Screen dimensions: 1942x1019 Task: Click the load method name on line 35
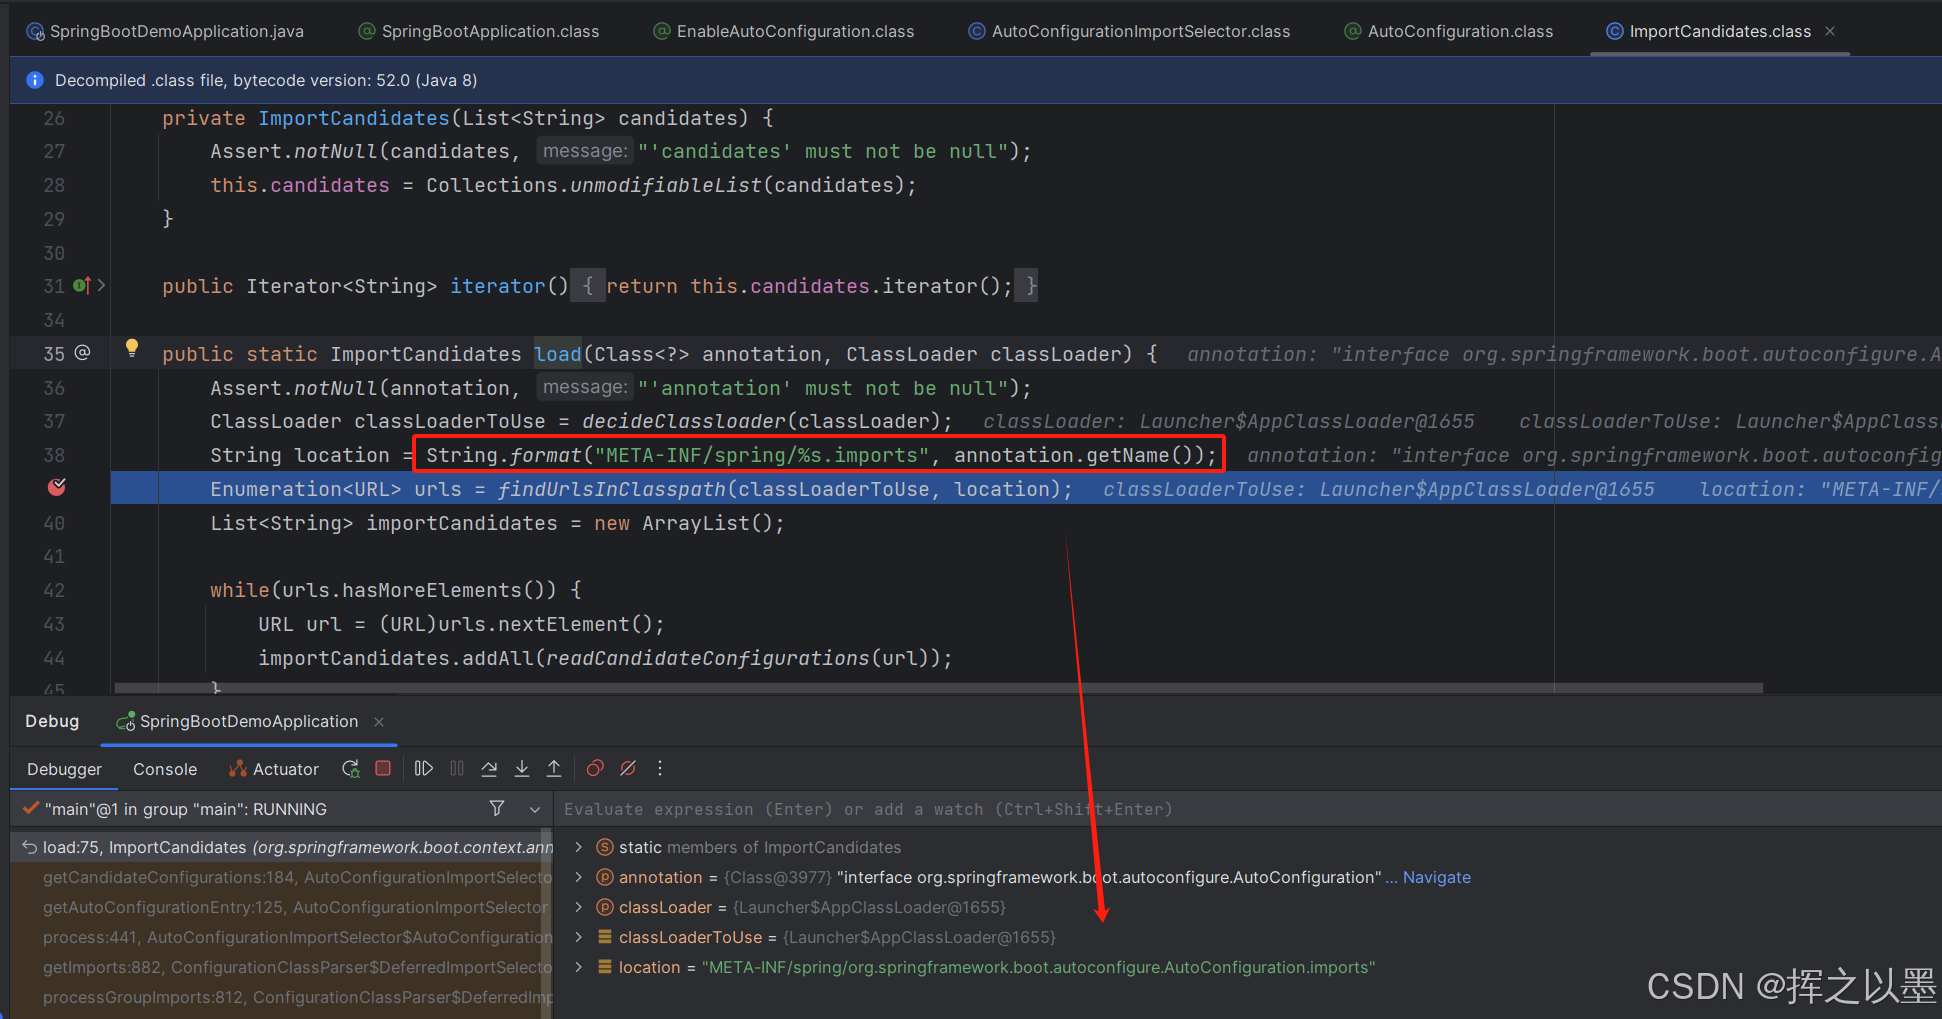[x=558, y=354]
